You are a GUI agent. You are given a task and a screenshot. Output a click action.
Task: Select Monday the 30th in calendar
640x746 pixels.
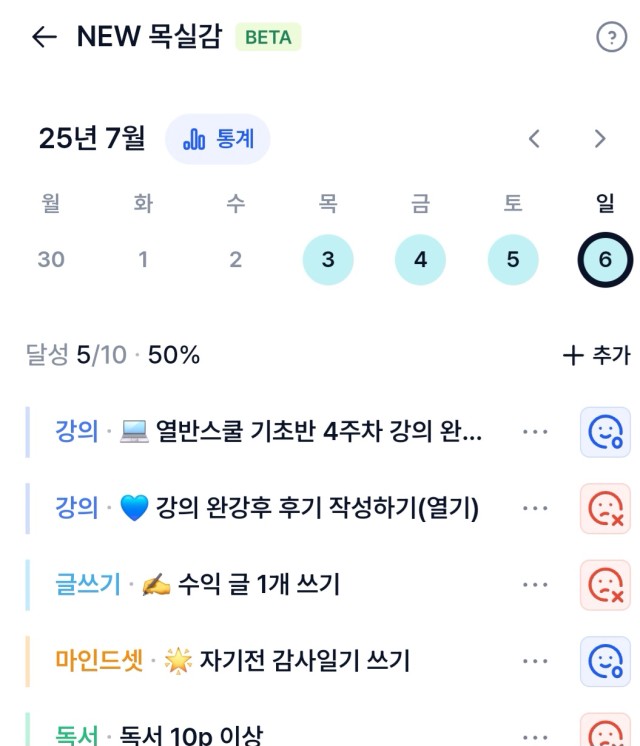click(x=51, y=260)
